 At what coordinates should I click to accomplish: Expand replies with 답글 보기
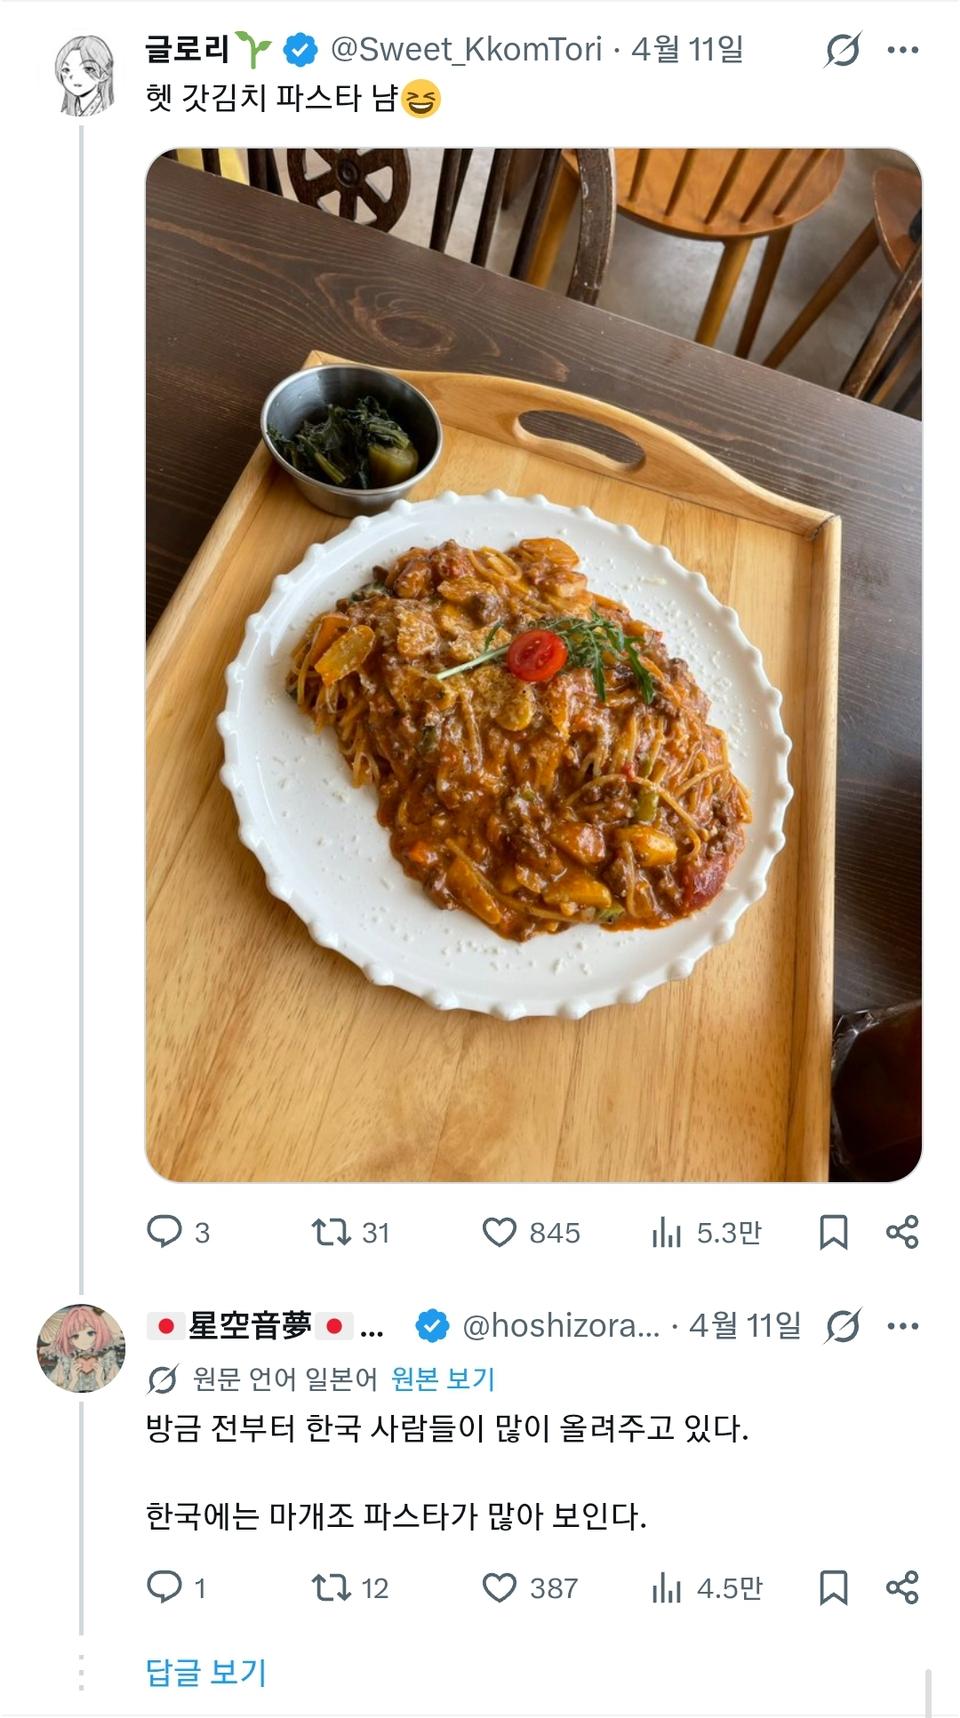[206, 1672]
